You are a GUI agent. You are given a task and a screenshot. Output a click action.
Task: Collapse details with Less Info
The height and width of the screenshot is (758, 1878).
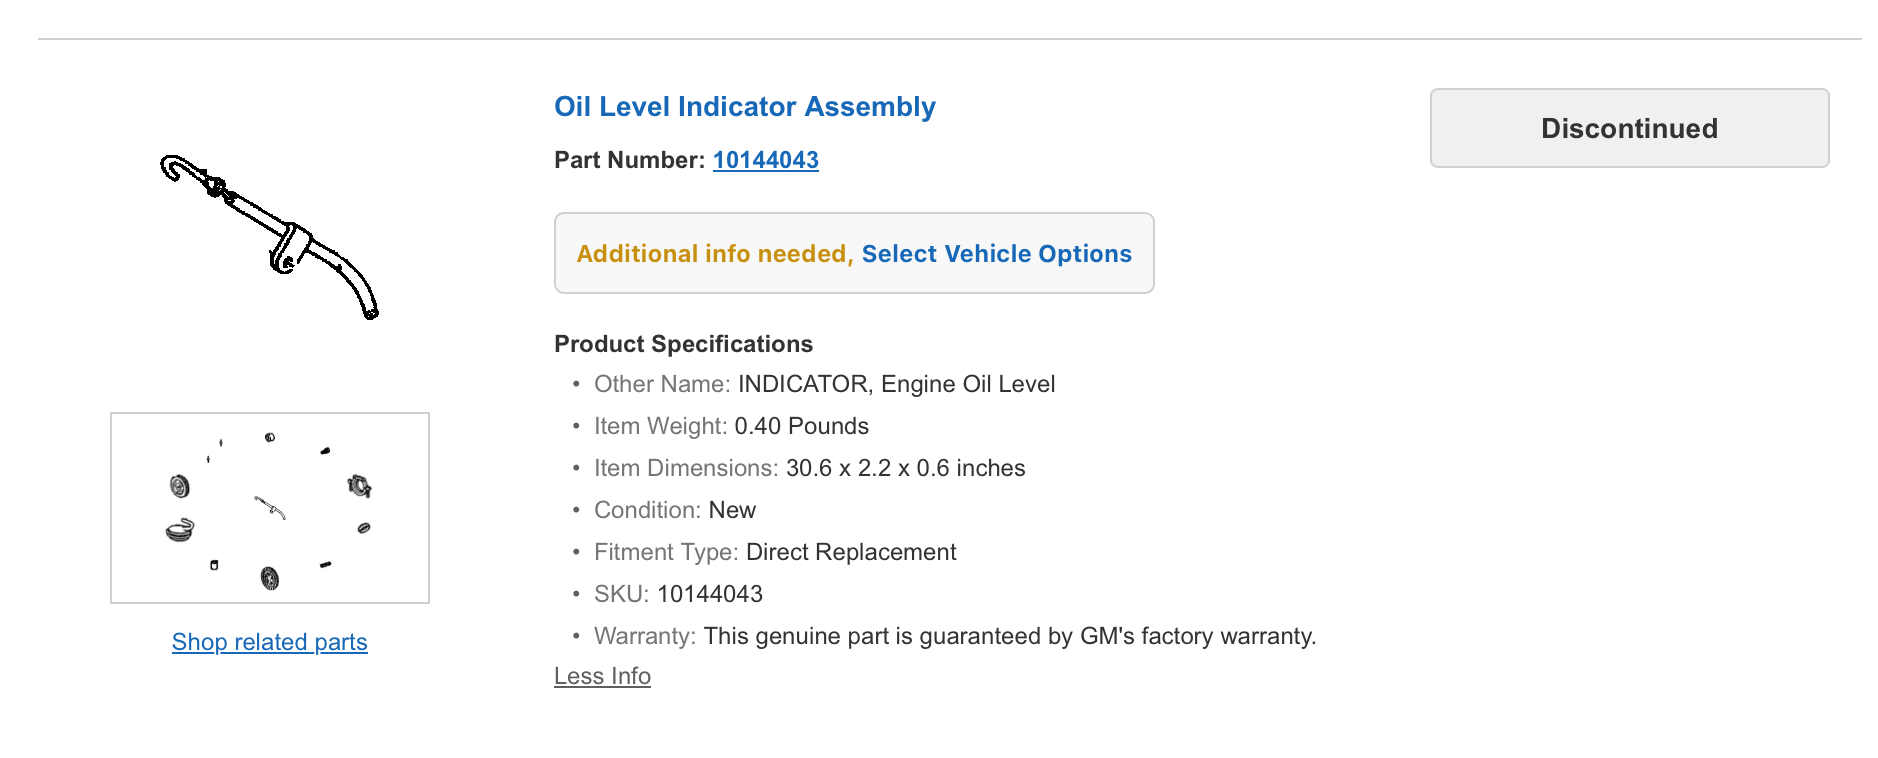[602, 676]
